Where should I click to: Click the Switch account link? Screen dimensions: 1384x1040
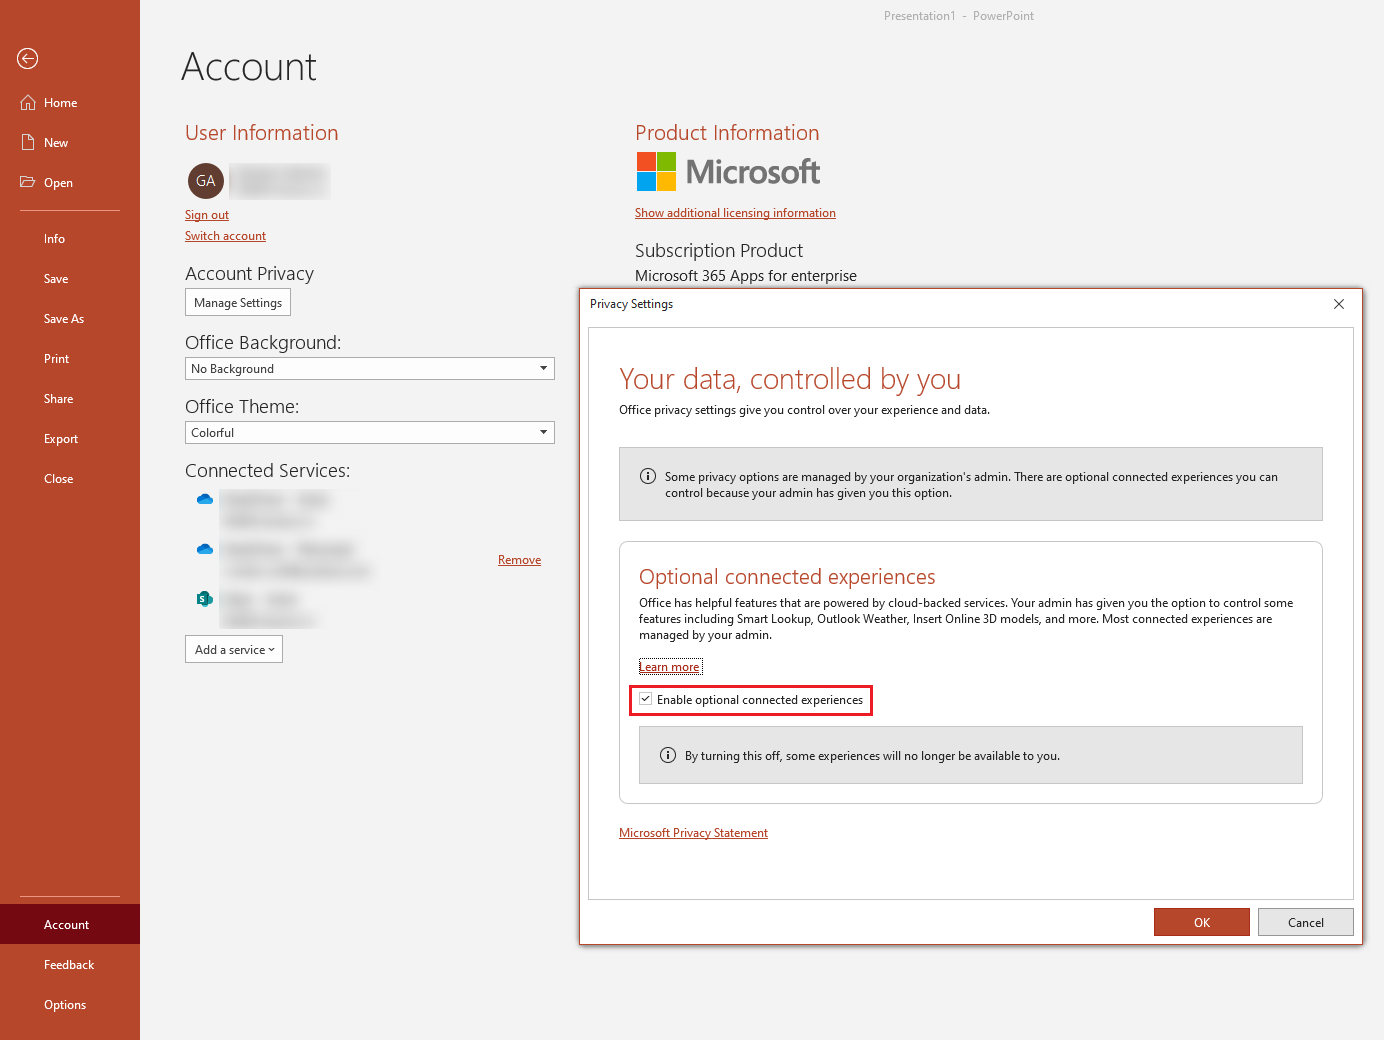225,236
